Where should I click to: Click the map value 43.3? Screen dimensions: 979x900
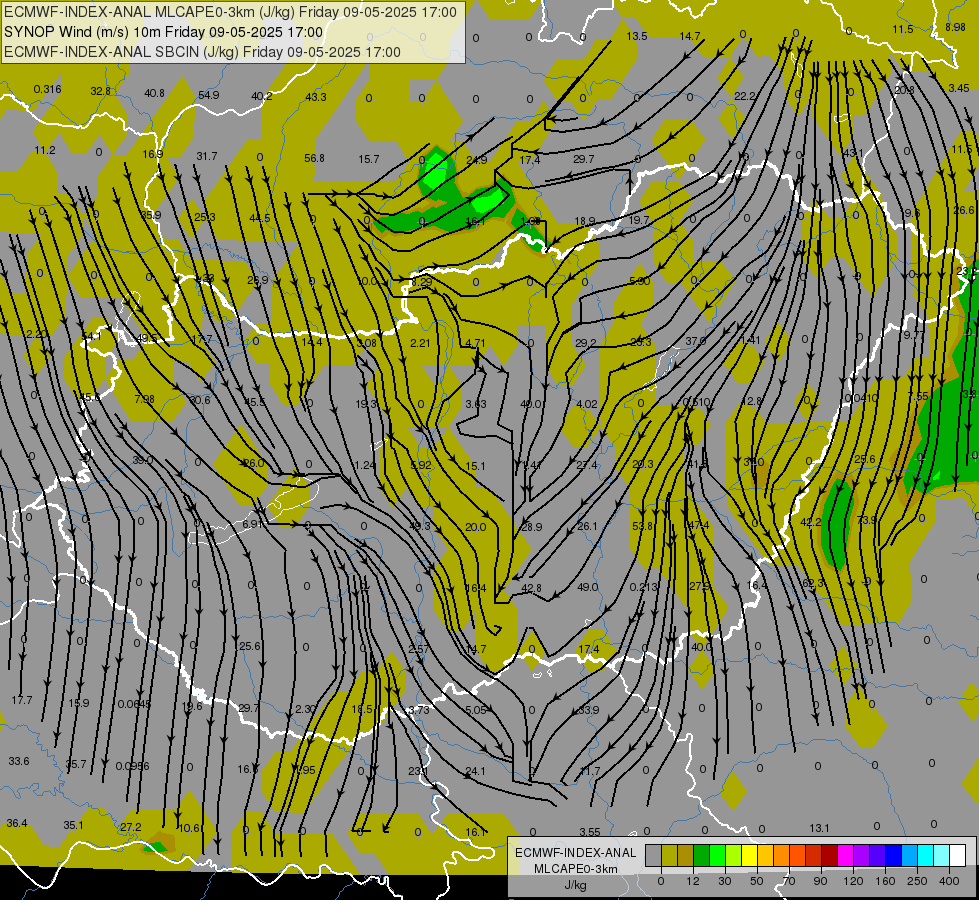point(315,97)
